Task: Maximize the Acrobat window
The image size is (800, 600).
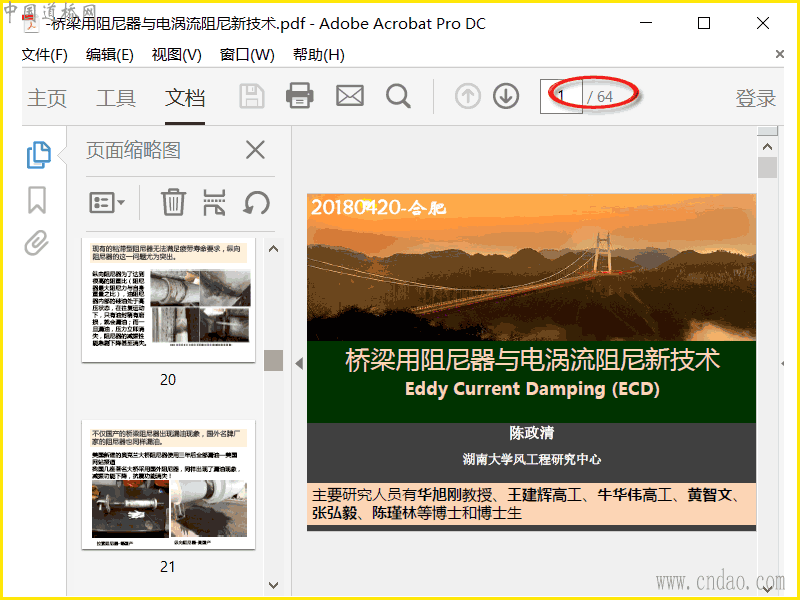Action: pyautogui.click(x=704, y=23)
